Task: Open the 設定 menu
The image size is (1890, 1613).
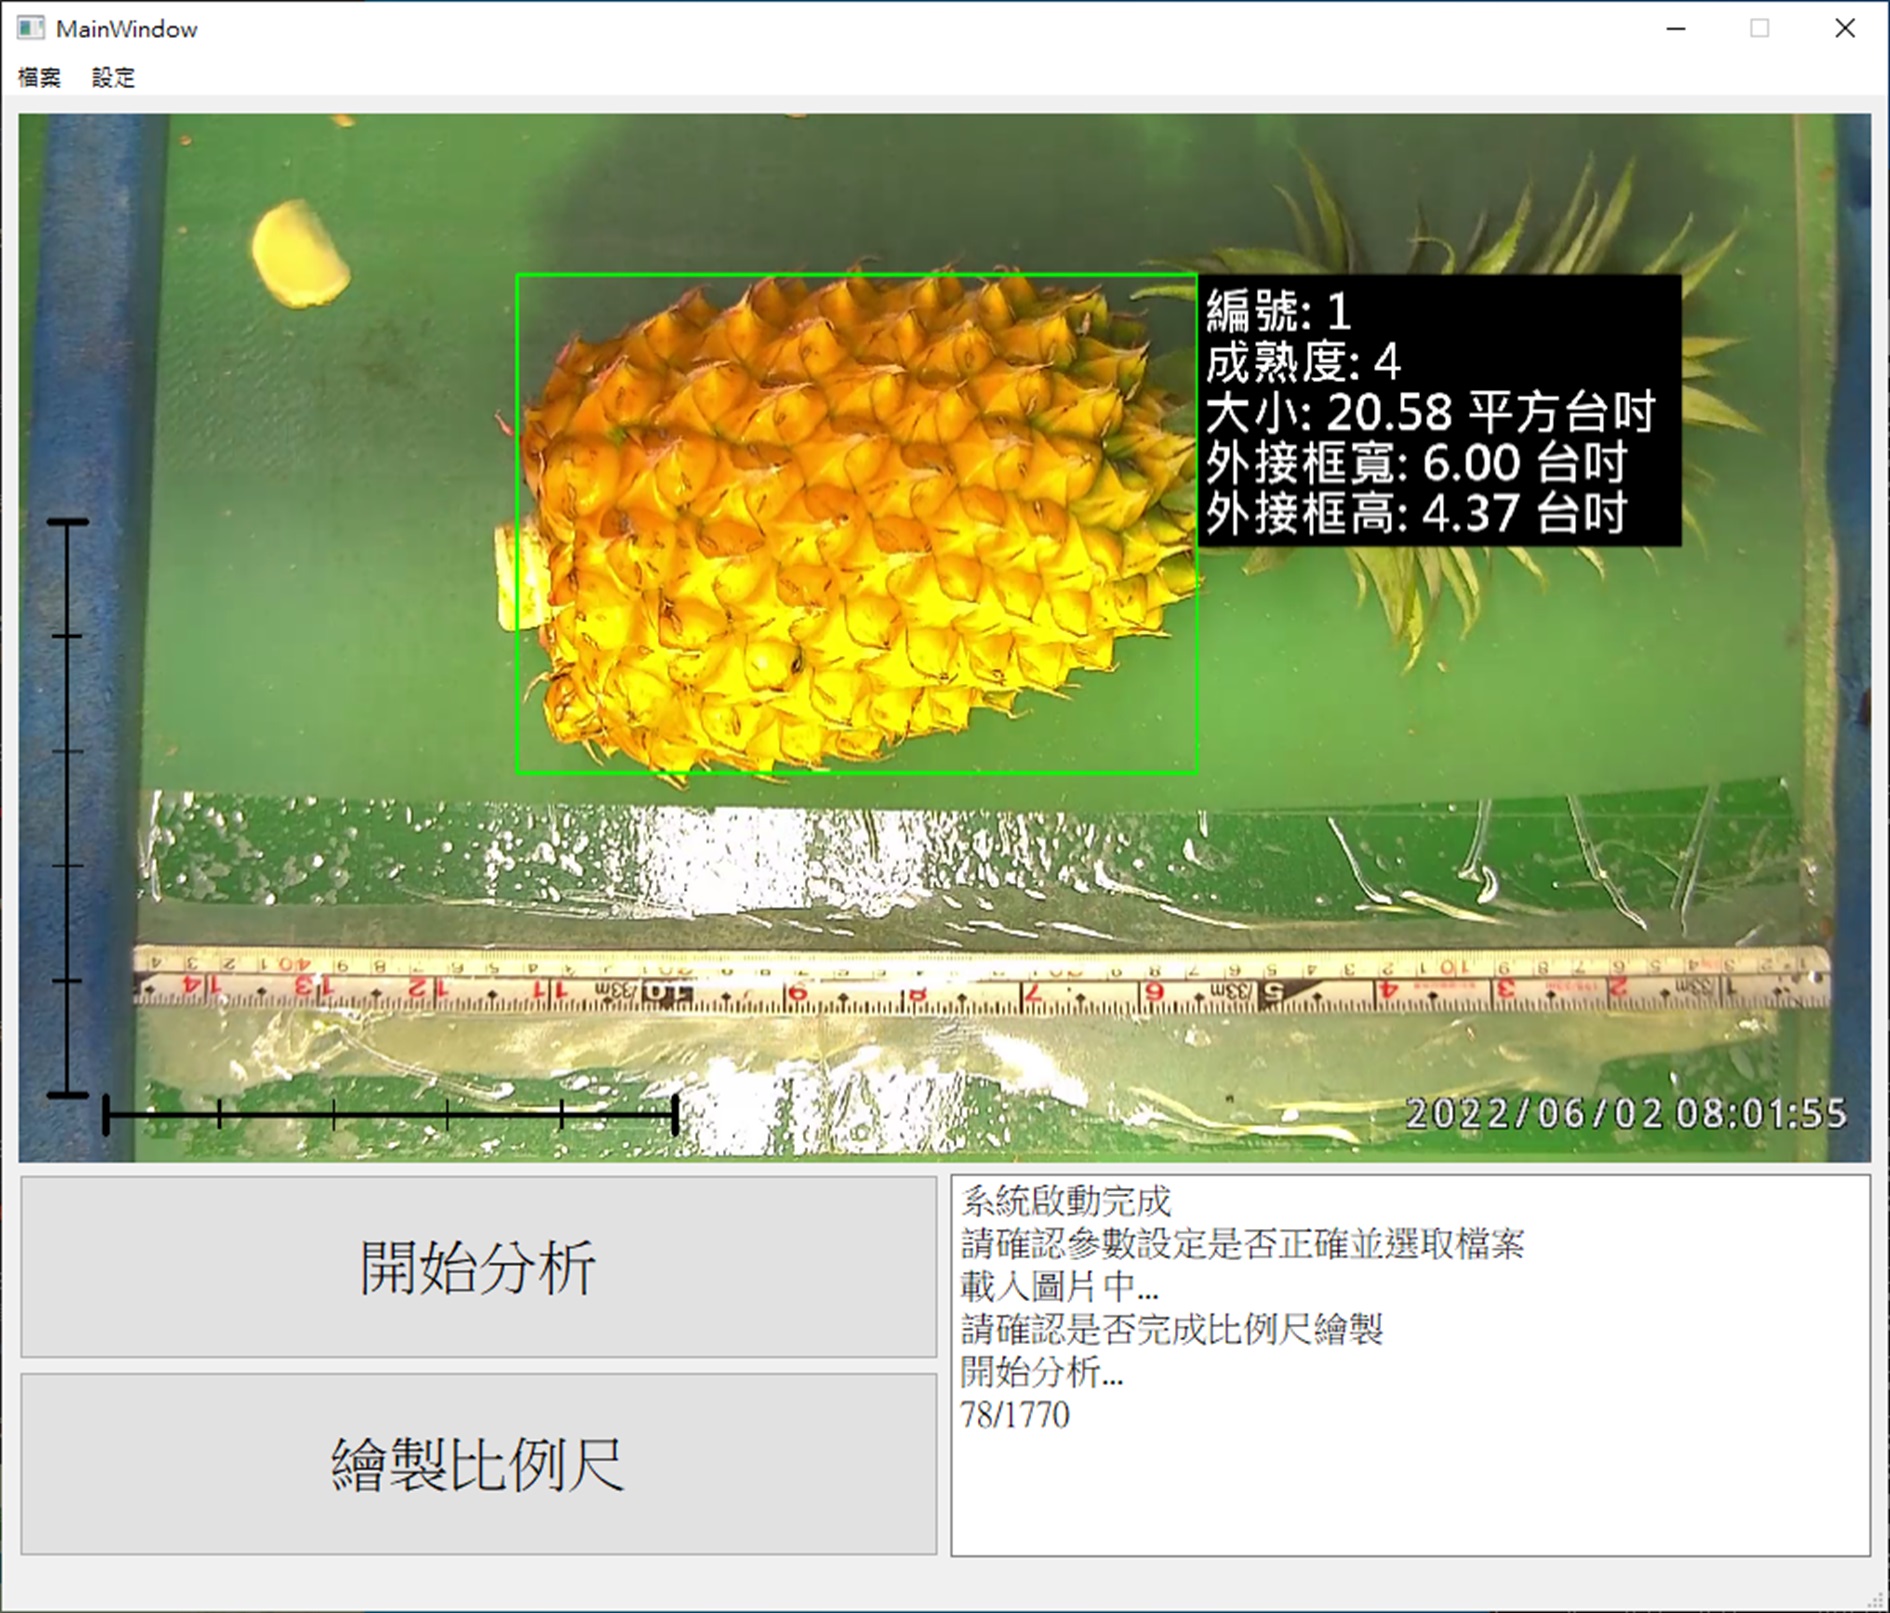Action: pos(113,77)
